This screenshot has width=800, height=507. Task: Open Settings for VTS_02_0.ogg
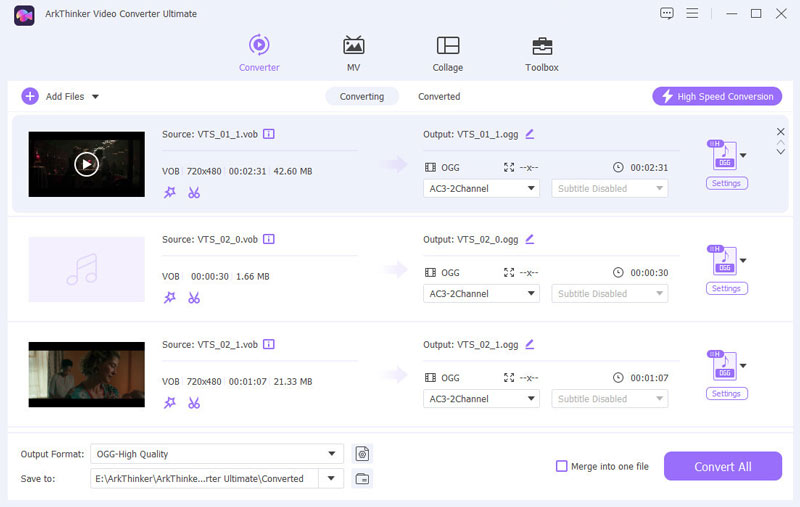(x=727, y=288)
